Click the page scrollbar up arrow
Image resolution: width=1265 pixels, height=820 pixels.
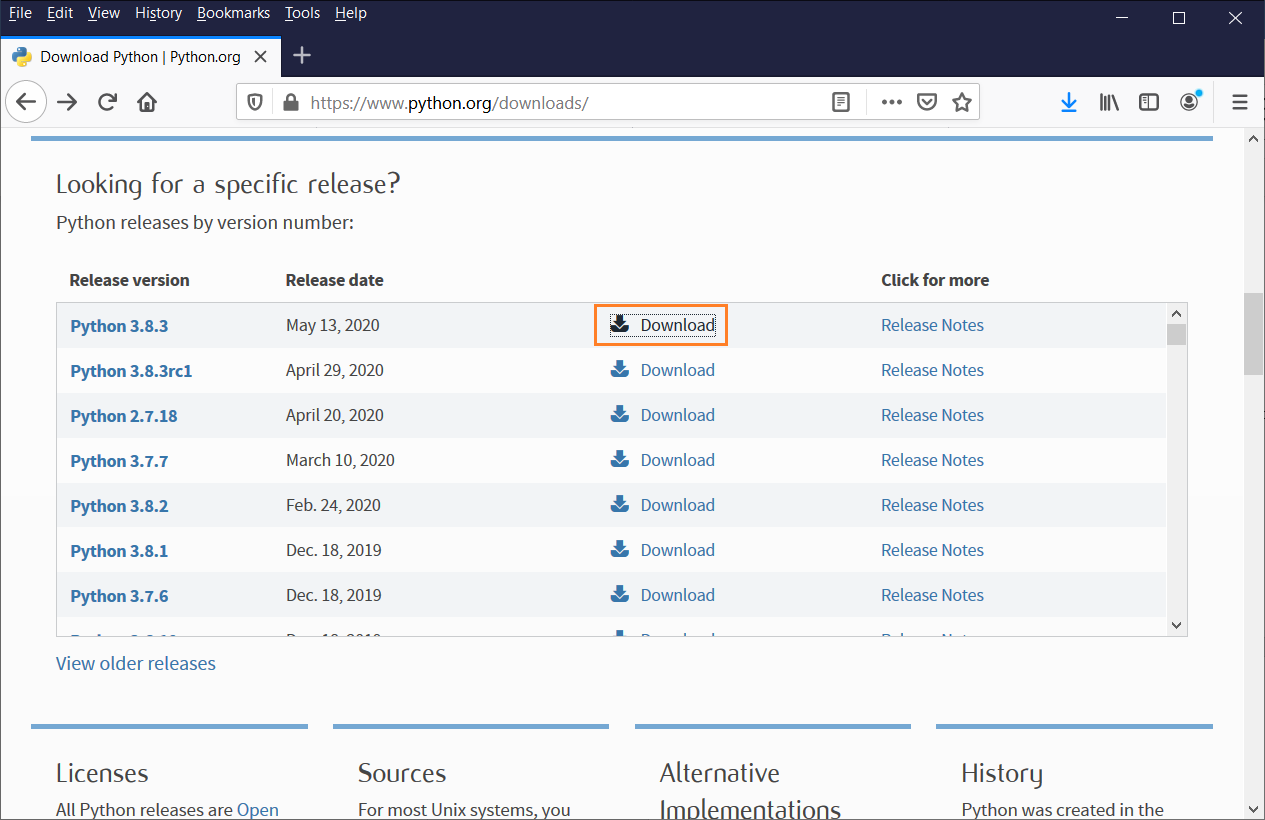pos(1254,139)
